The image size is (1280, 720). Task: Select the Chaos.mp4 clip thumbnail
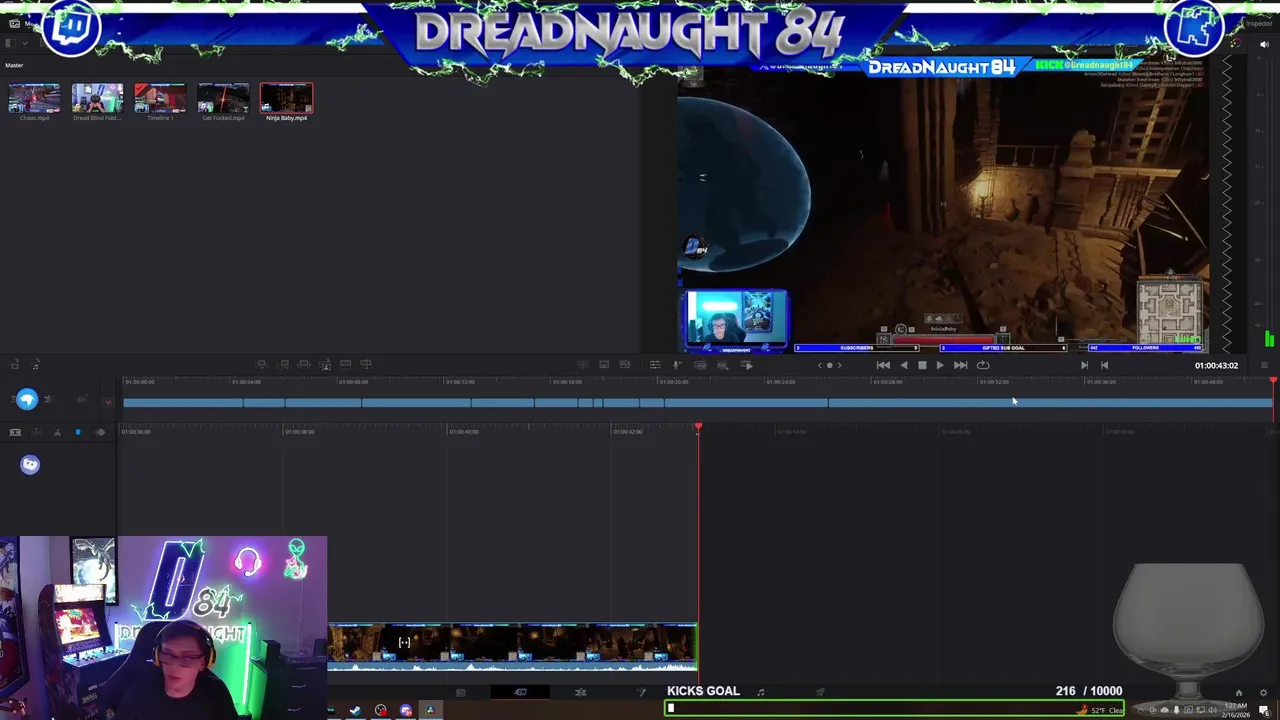34,99
